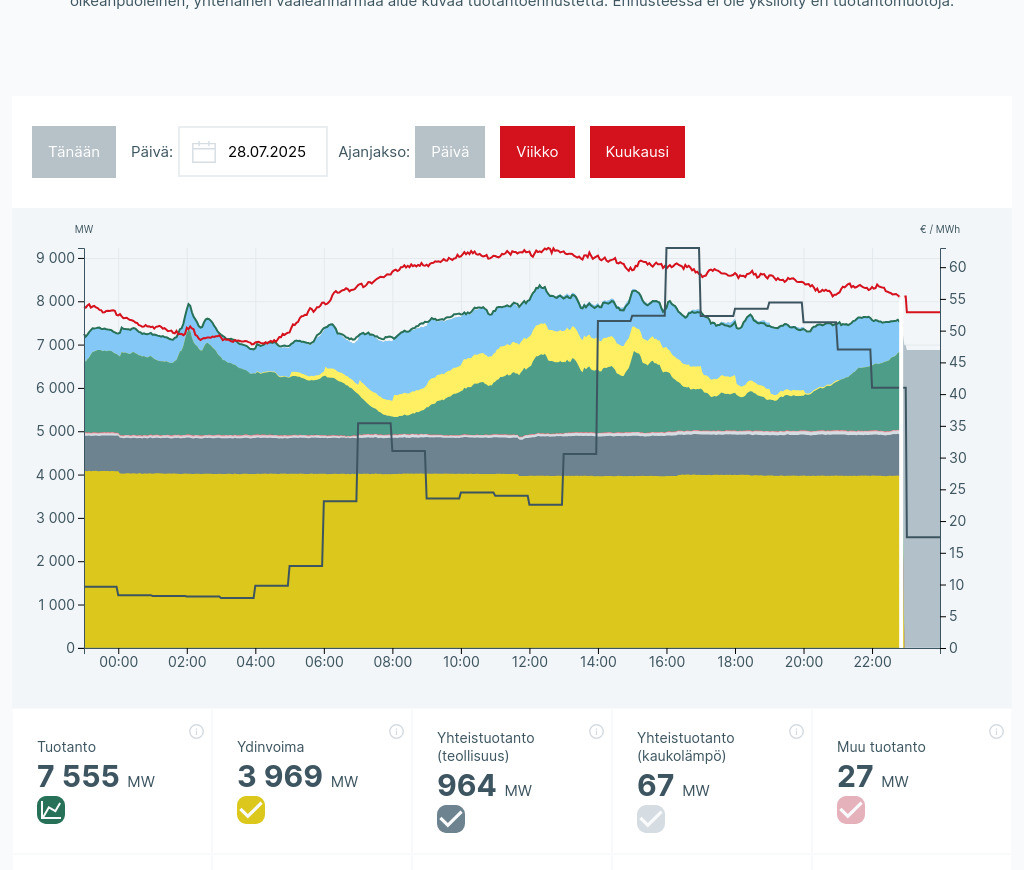Toggle the pink Muu tuotanto checkbox
Screen dimensions: 1024x870
point(851,810)
